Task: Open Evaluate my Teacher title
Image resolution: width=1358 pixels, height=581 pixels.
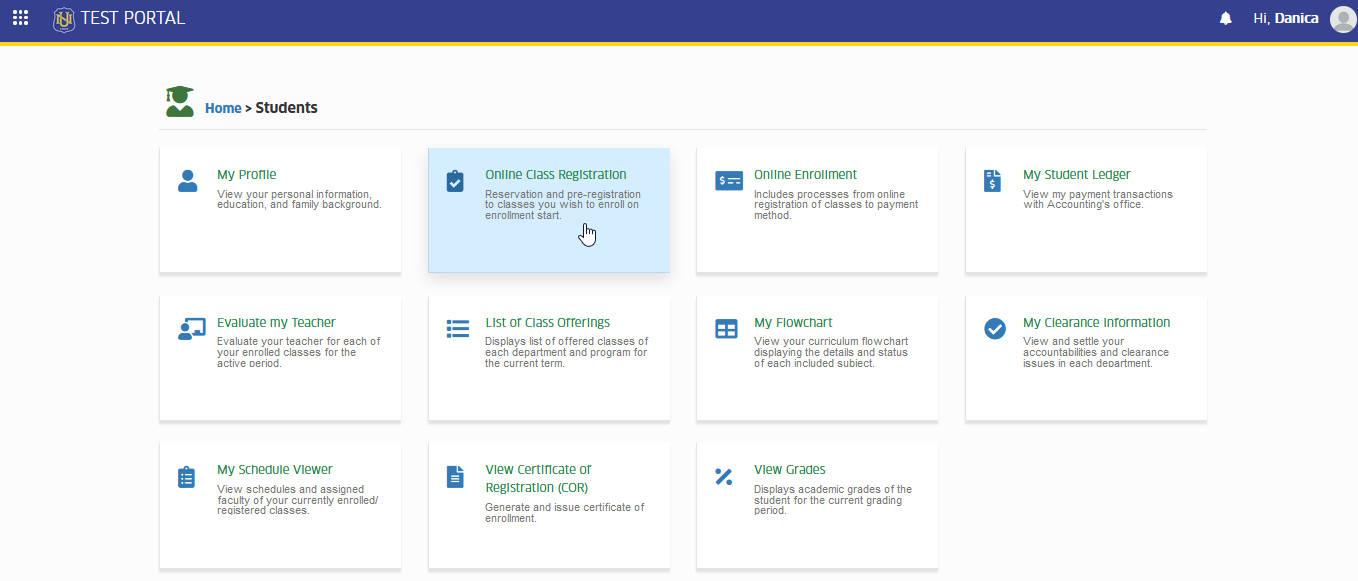Action: click(x=276, y=323)
